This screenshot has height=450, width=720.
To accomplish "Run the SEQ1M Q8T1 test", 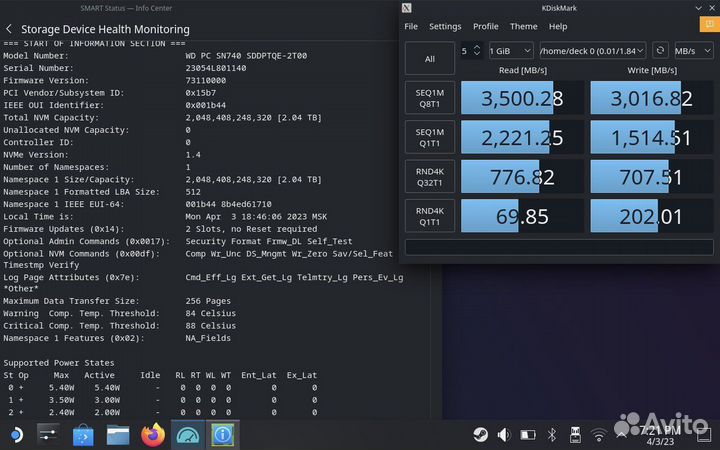I will (430, 98).
